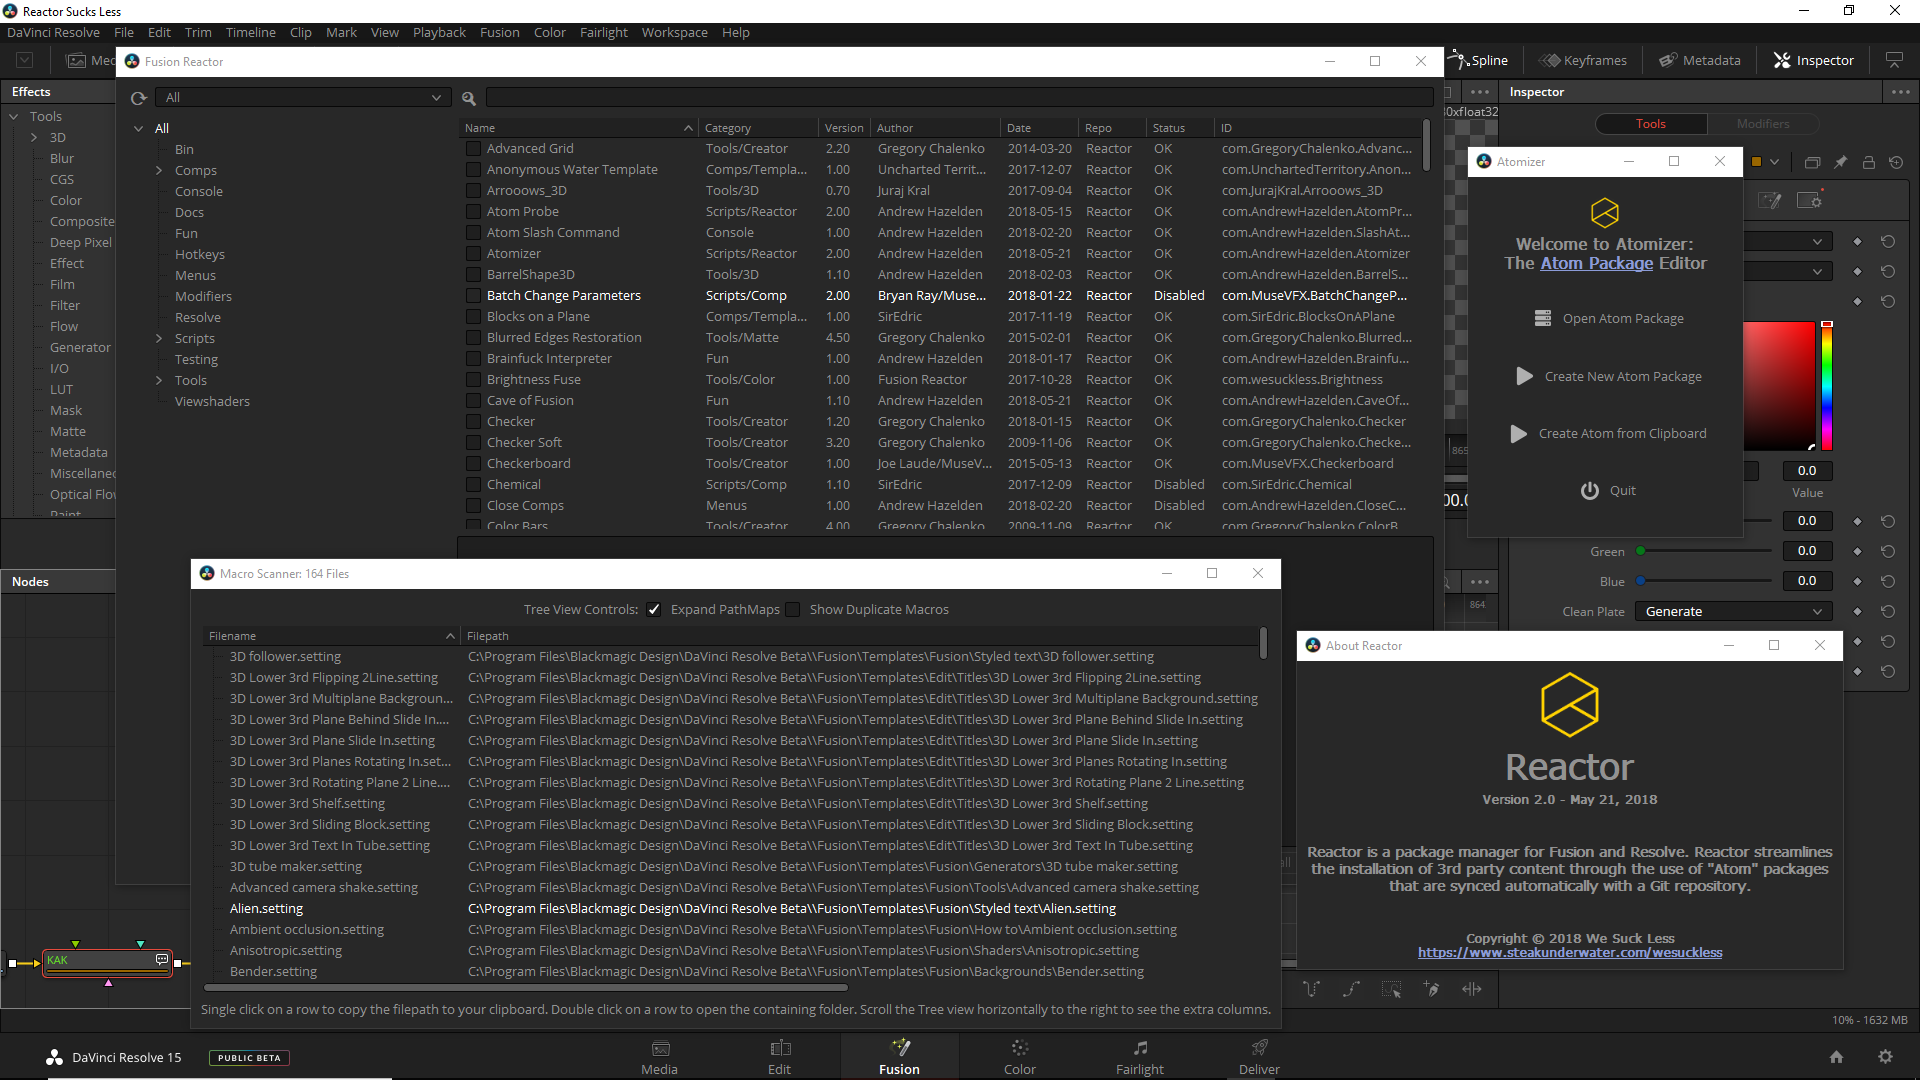Check the Close Comps package checkbox
Viewport: 1920px width, 1080px height.
coord(473,506)
